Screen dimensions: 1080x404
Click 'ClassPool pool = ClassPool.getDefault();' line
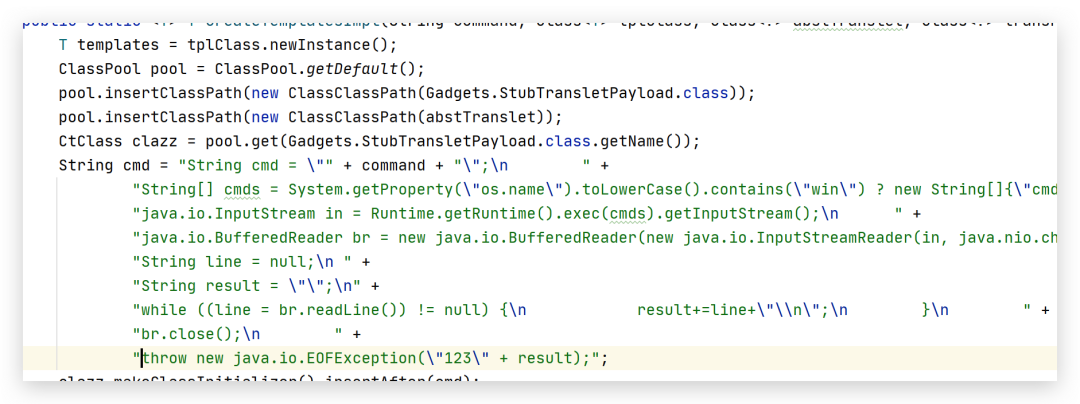point(242,70)
